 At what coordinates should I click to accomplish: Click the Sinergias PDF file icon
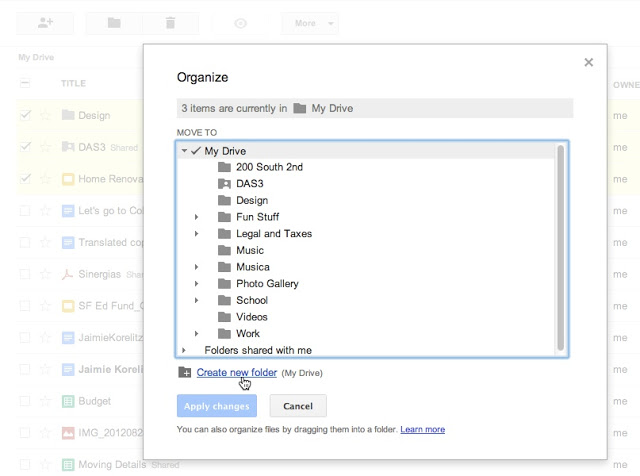(68, 274)
